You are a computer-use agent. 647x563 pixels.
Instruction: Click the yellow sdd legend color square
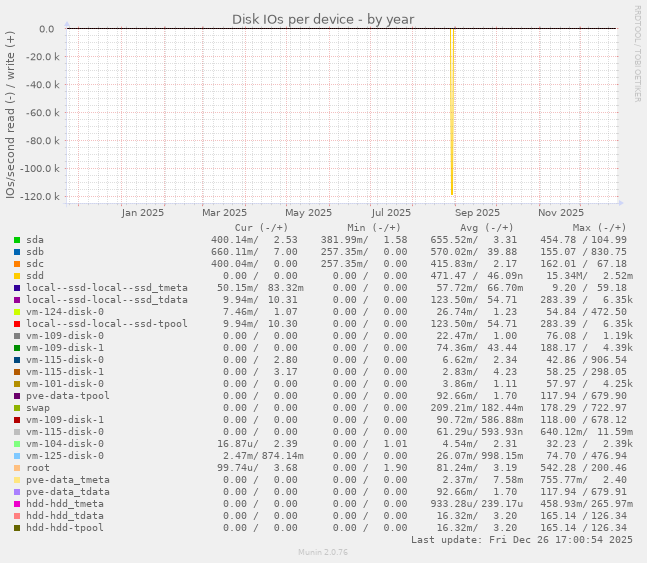coord(17,276)
